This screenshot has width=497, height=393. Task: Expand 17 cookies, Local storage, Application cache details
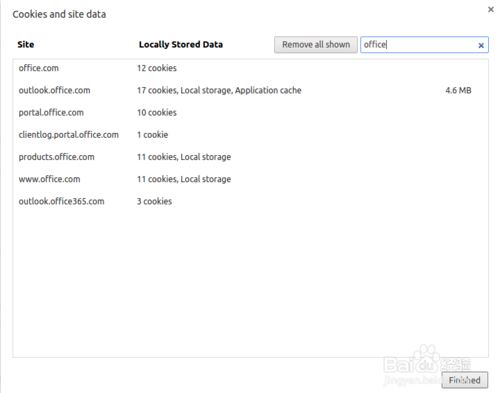pos(219,90)
